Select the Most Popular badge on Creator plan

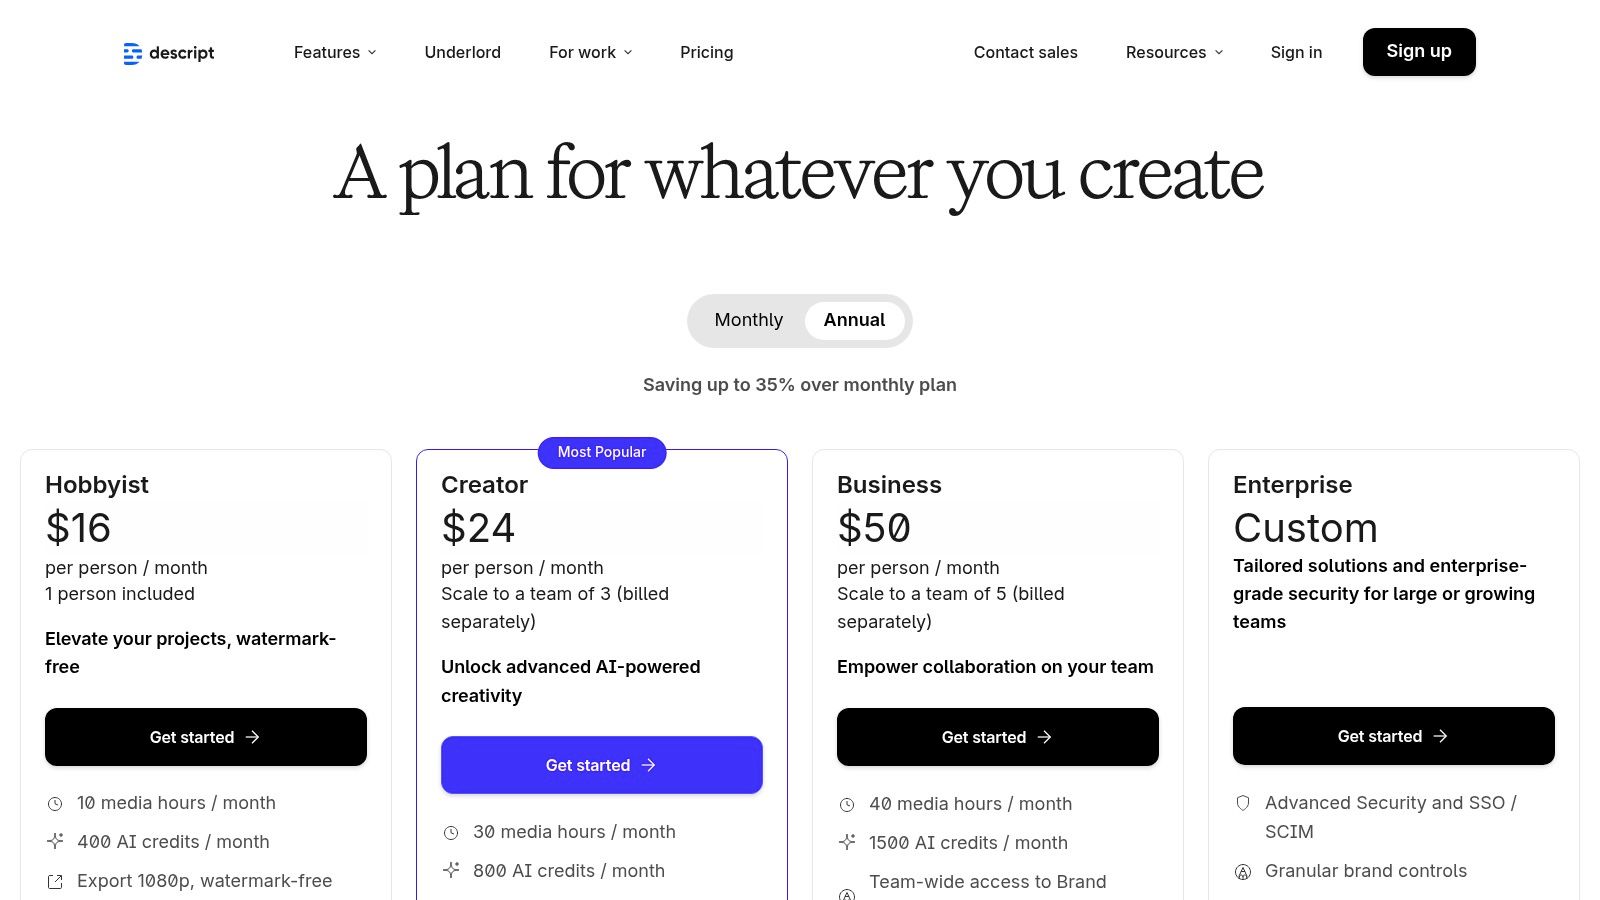(602, 452)
